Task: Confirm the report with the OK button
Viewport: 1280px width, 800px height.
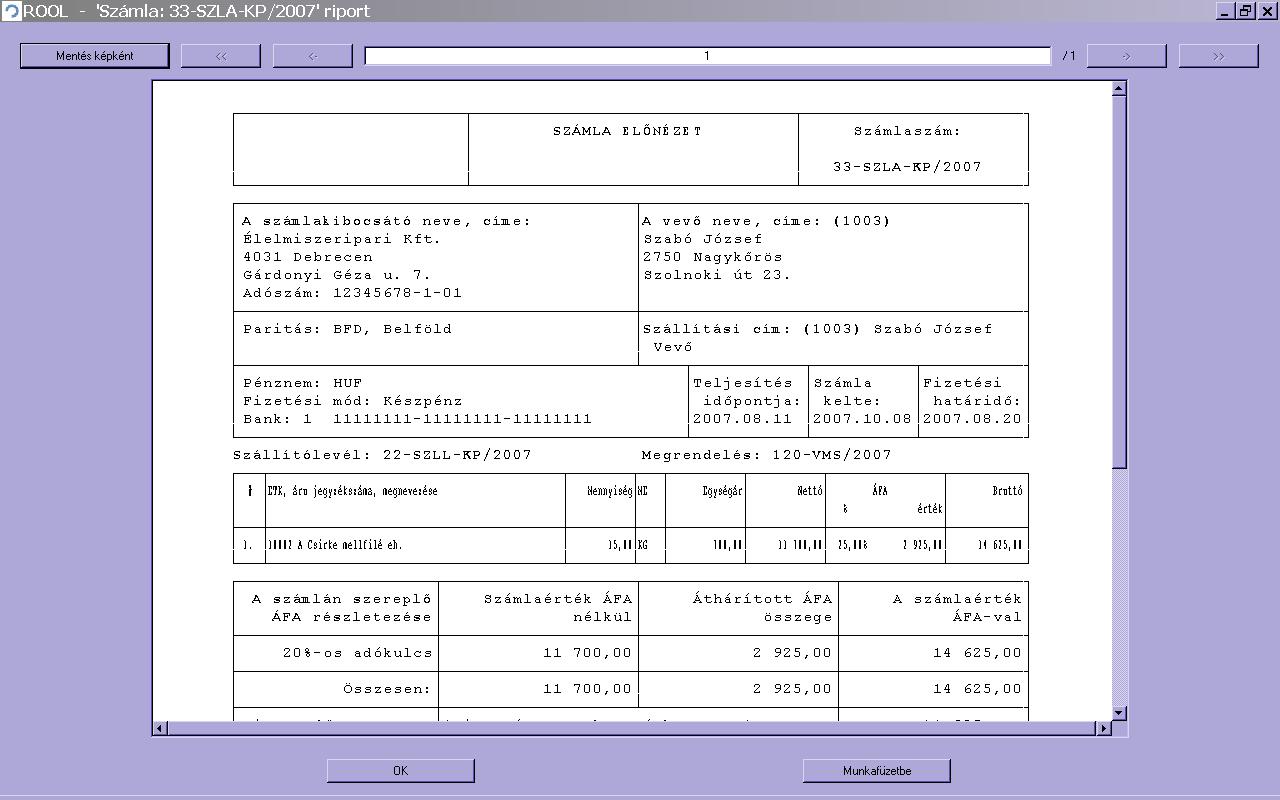Action: tap(400, 770)
